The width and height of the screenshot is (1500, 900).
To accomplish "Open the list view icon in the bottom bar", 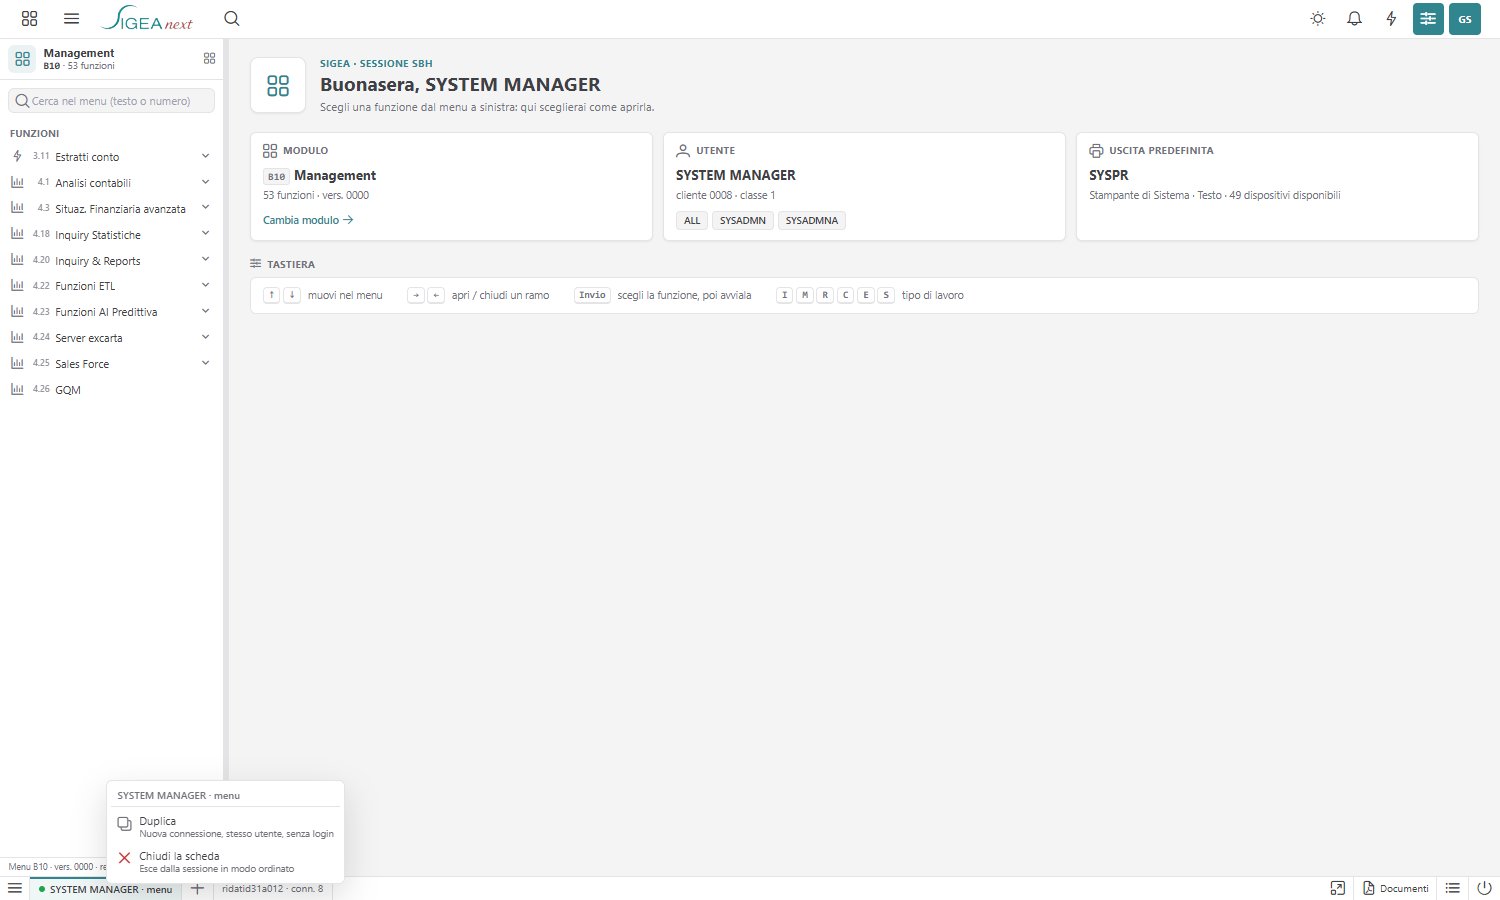I will coord(1453,888).
